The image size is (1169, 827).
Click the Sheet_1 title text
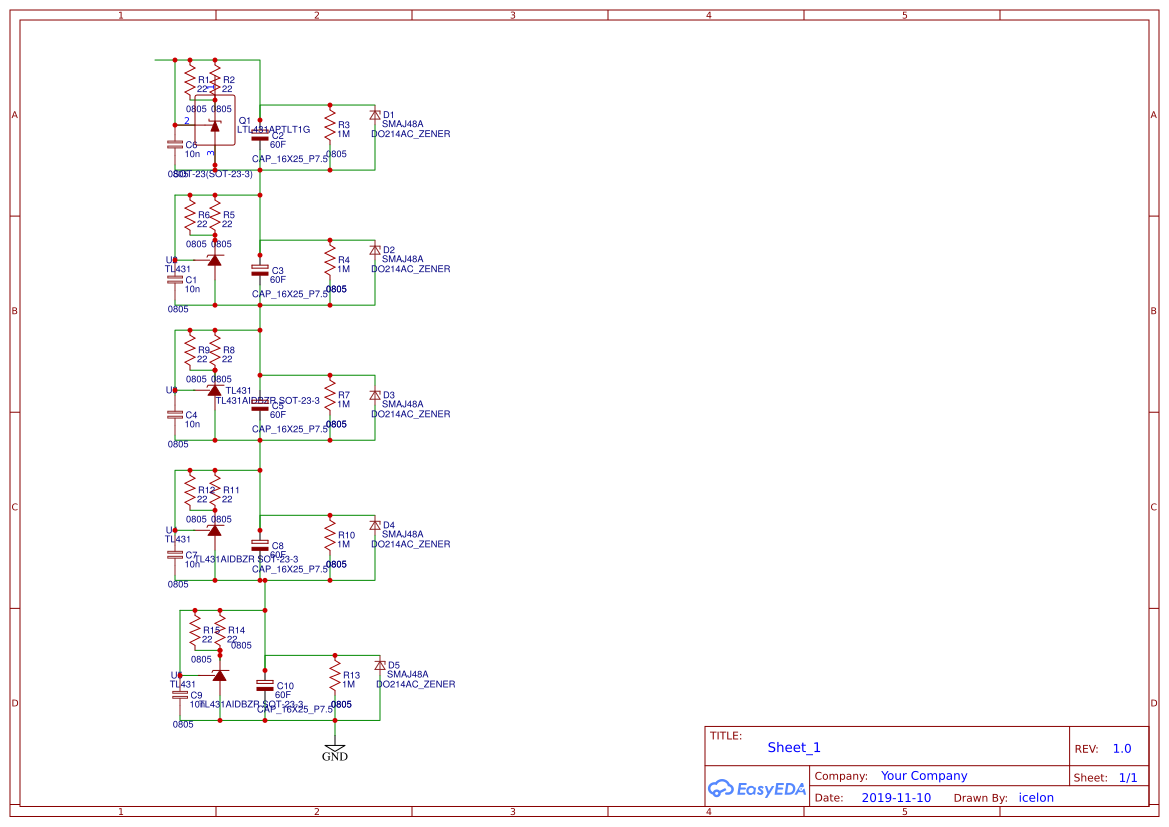[x=794, y=747]
